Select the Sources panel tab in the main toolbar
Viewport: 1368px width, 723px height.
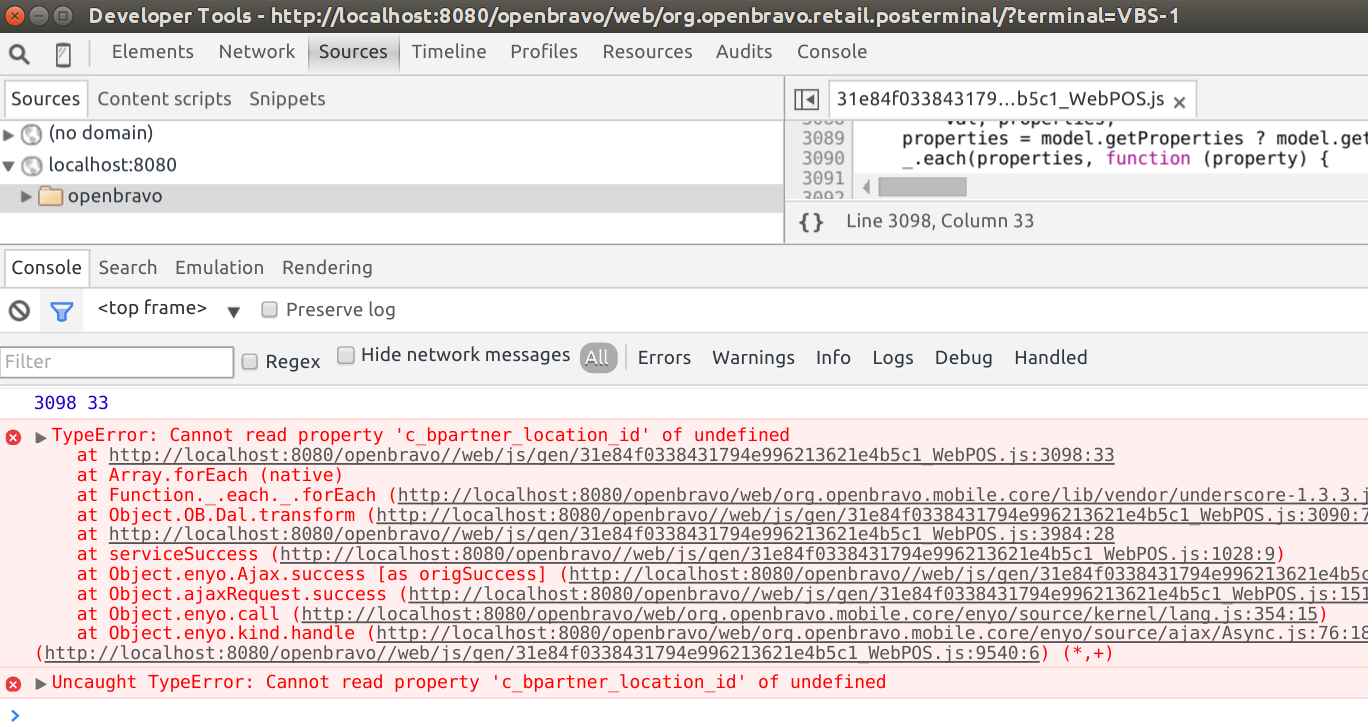(x=353, y=52)
